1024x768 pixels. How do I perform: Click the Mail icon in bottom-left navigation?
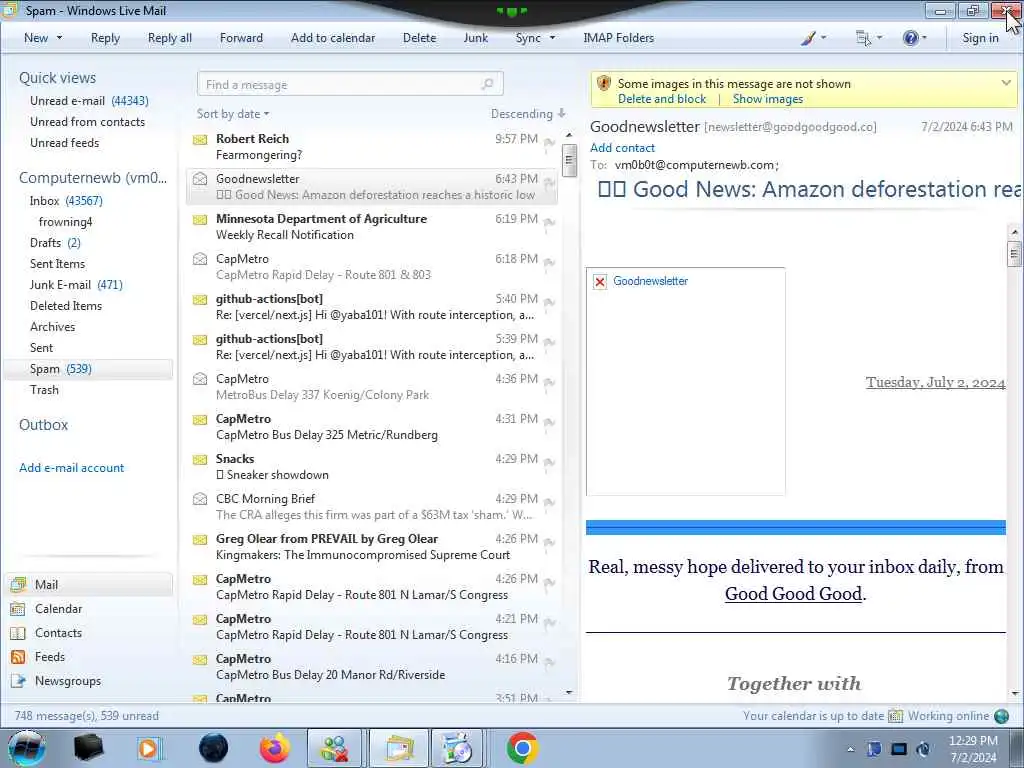tap(18, 584)
